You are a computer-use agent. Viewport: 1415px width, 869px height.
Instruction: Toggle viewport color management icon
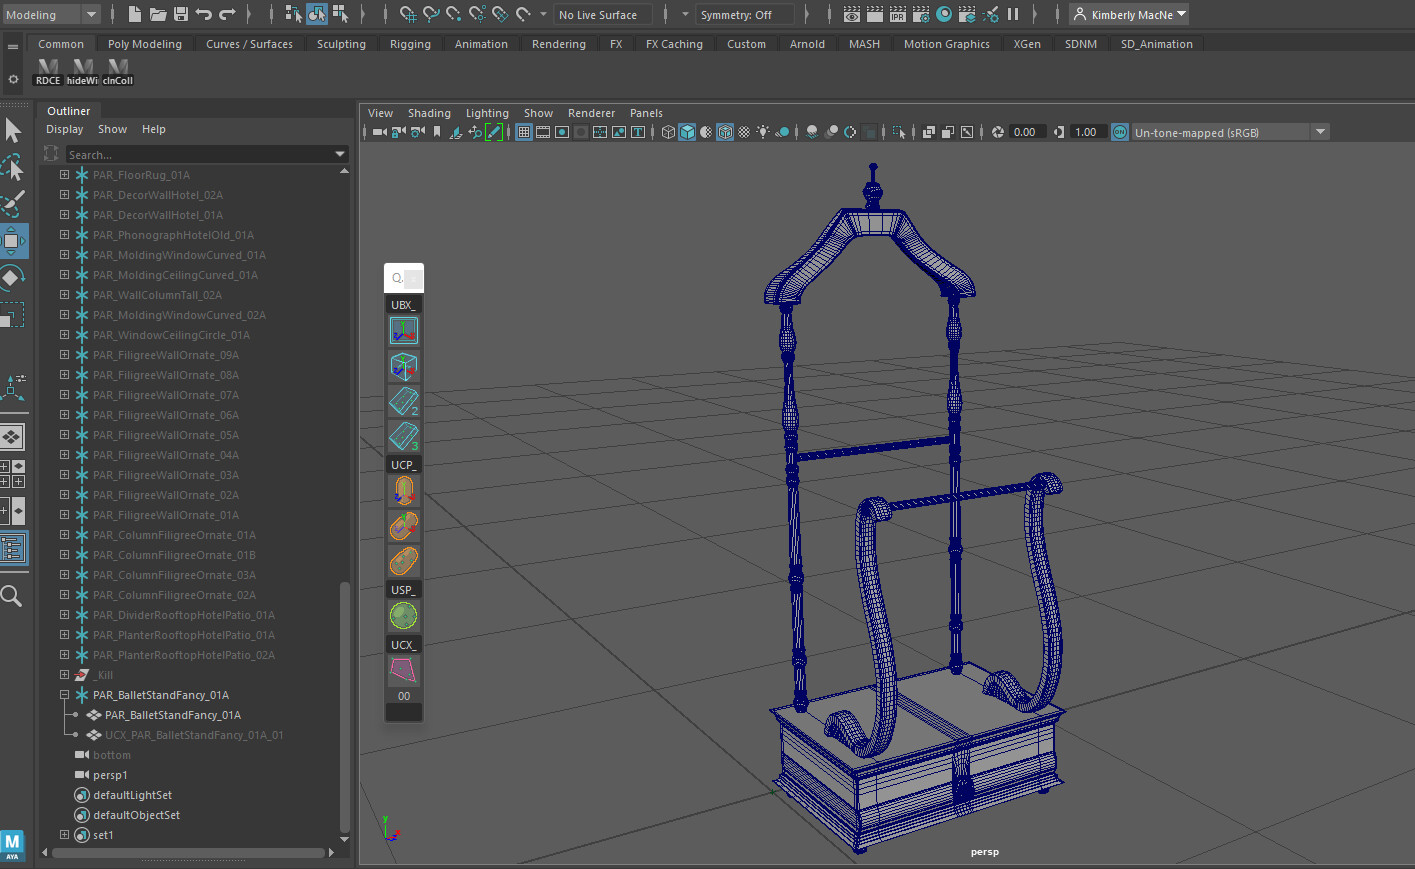tap(1120, 132)
